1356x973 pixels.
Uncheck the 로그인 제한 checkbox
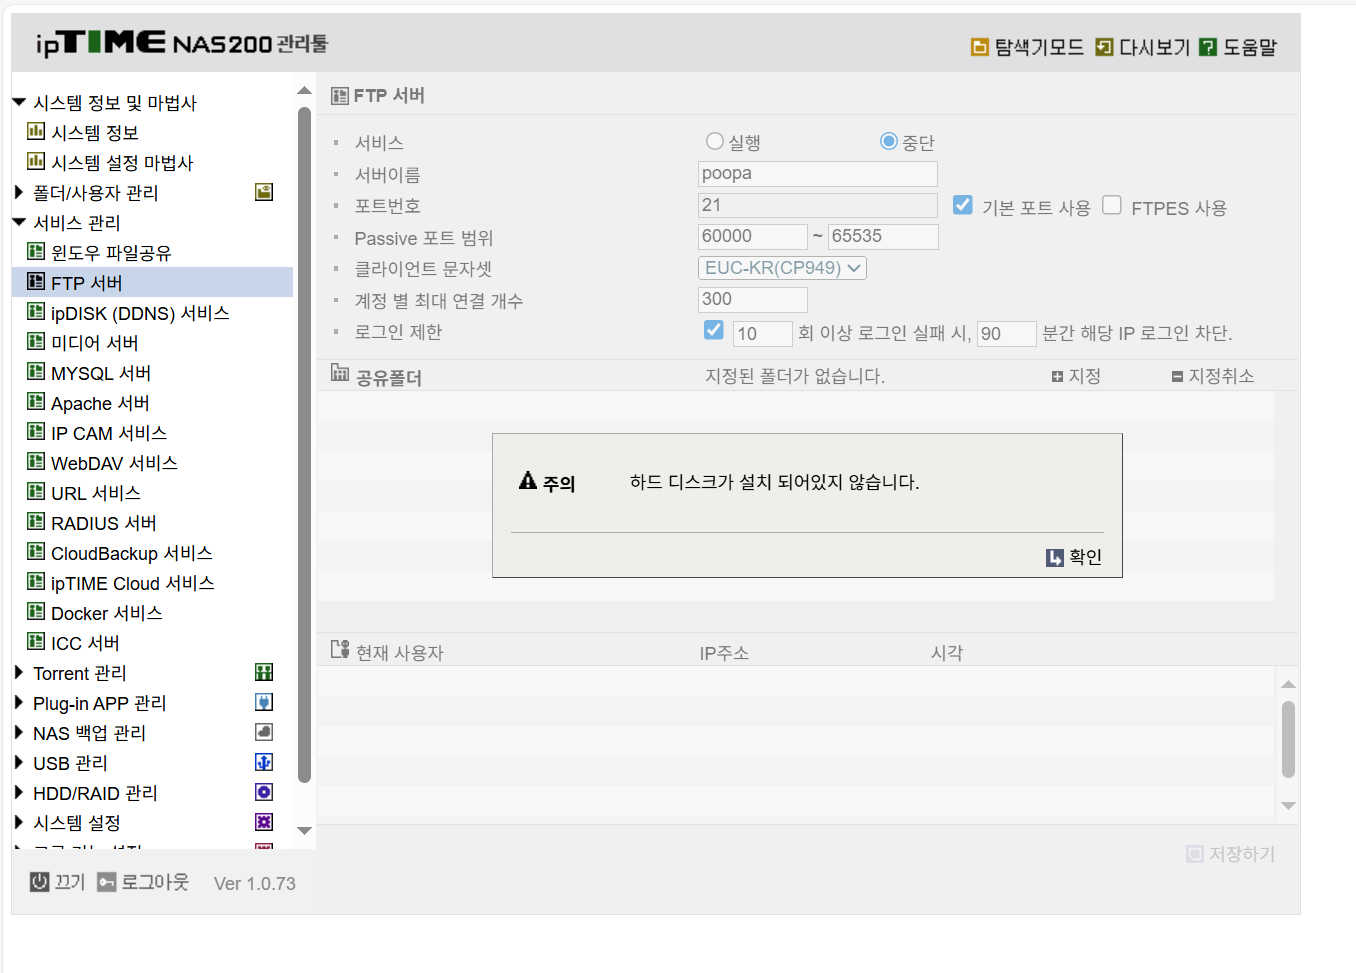pos(714,330)
